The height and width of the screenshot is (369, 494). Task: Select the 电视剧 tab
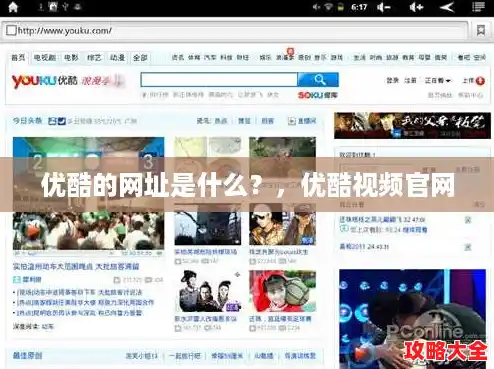45,57
